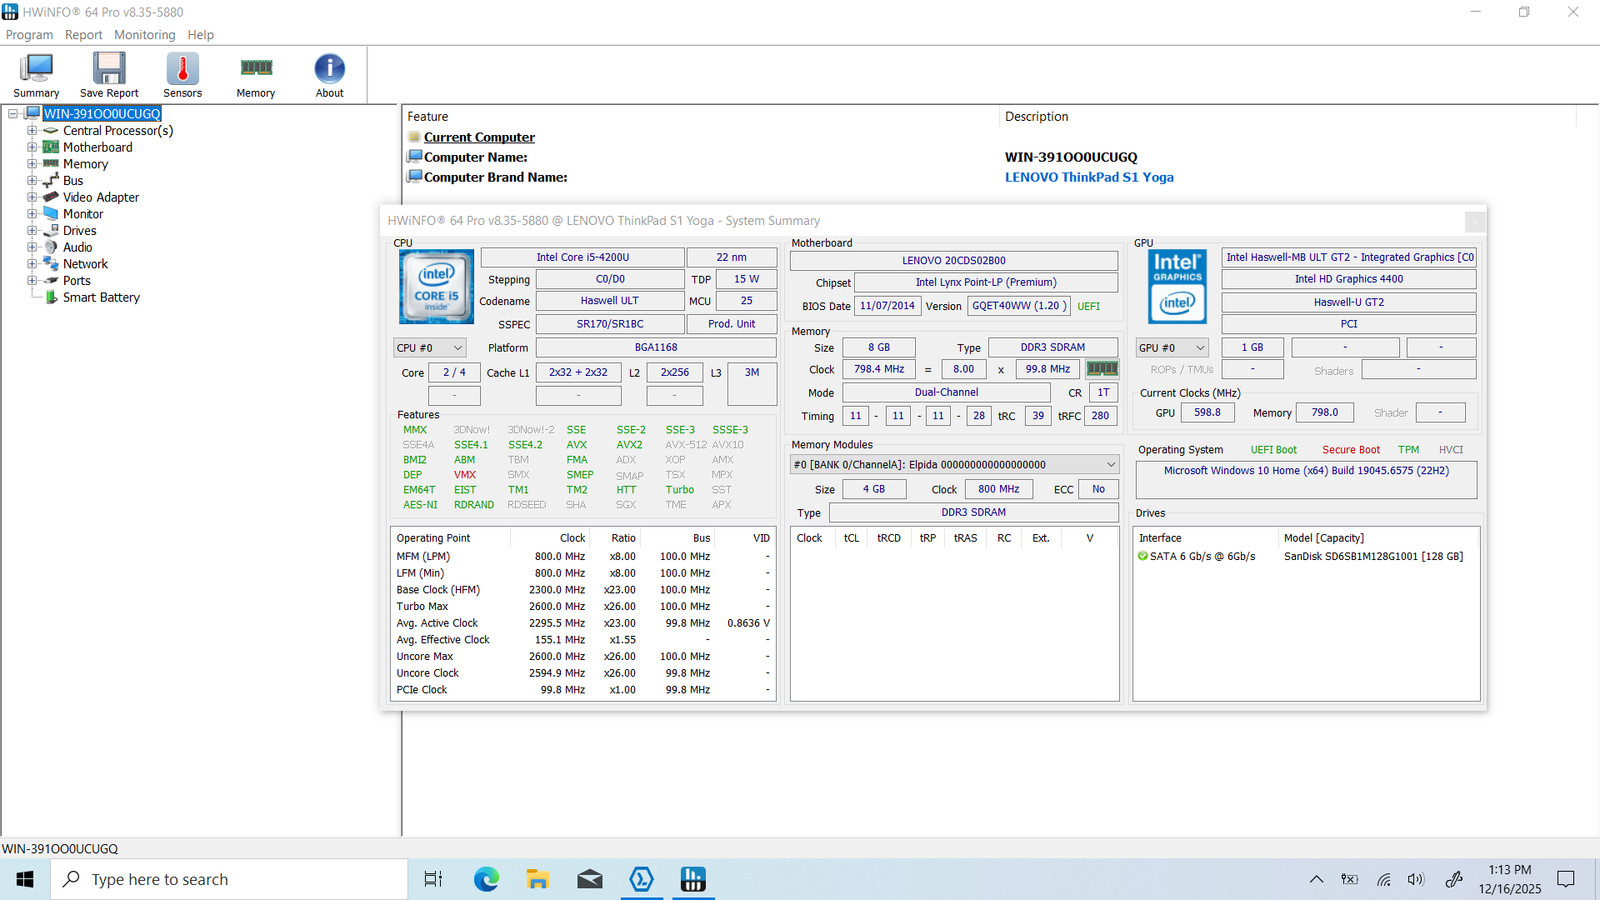Open Microsoft Edge from the taskbar
The image size is (1600, 900).
(486, 879)
